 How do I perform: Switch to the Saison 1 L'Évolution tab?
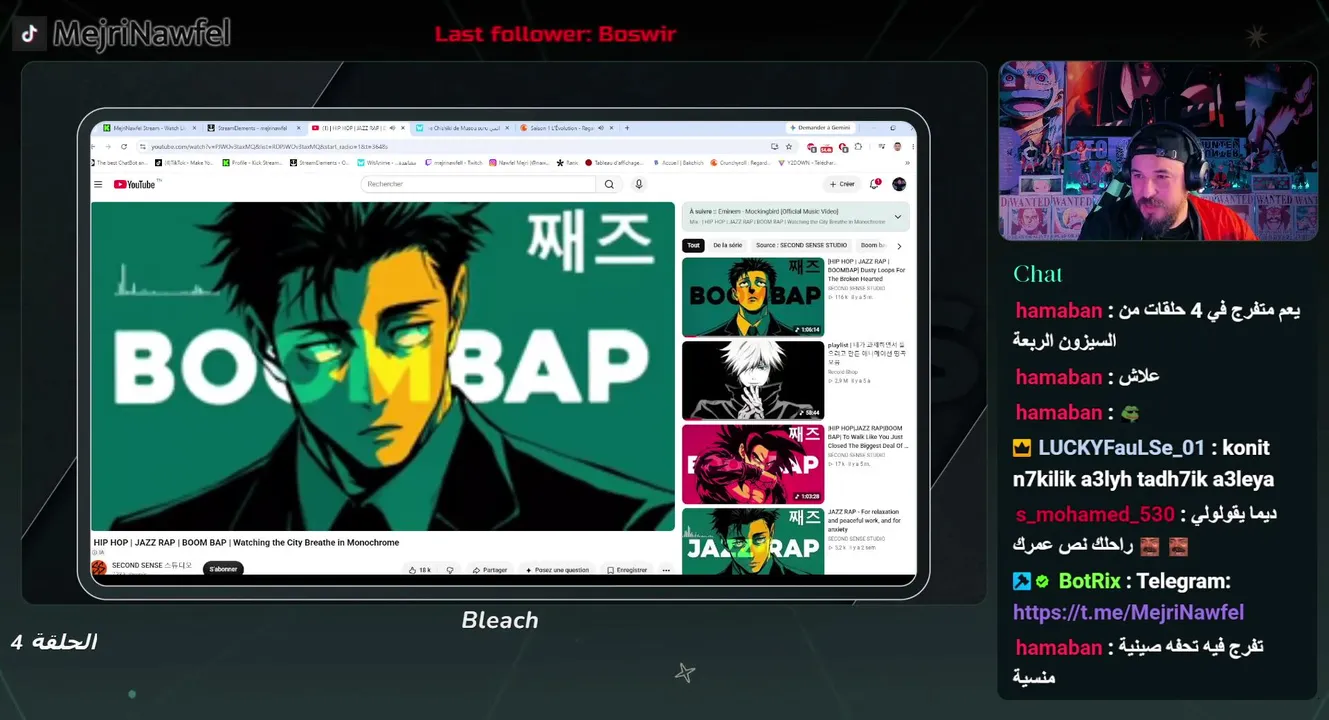click(x=565, y=128)
